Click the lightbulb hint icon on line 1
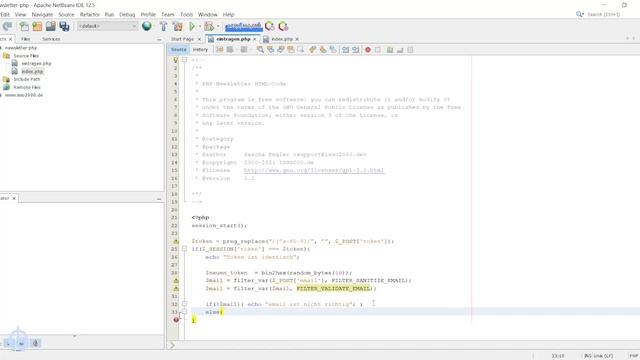 pos(176,60)
